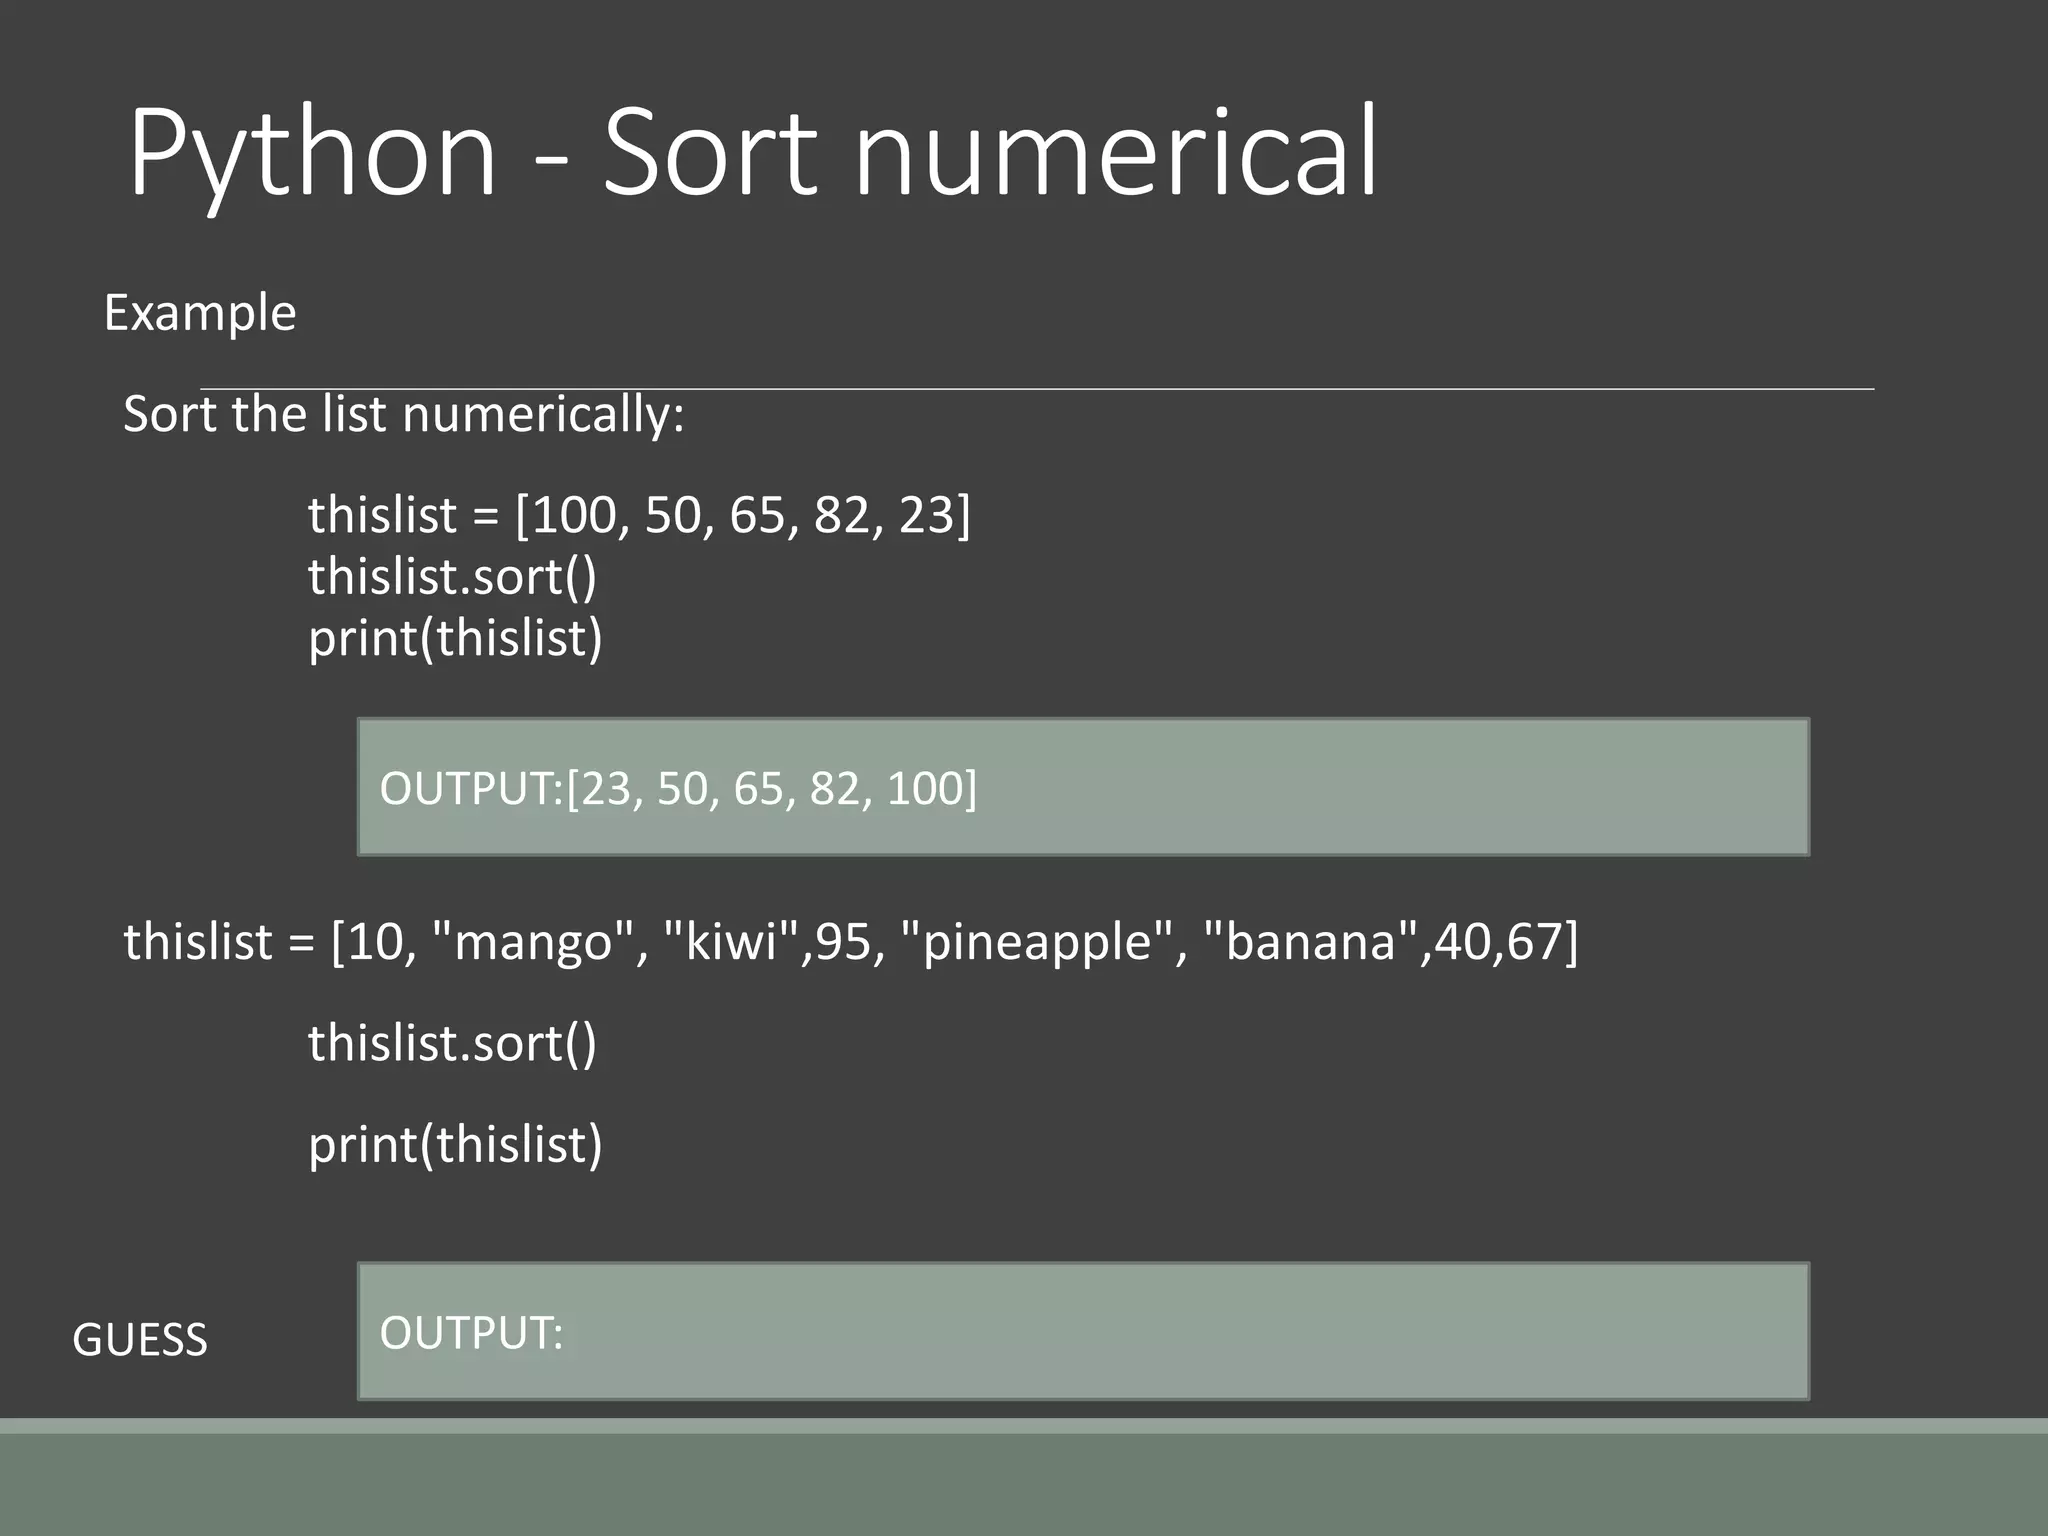Click the mixed list line containing "mango"

pos(850,942)
